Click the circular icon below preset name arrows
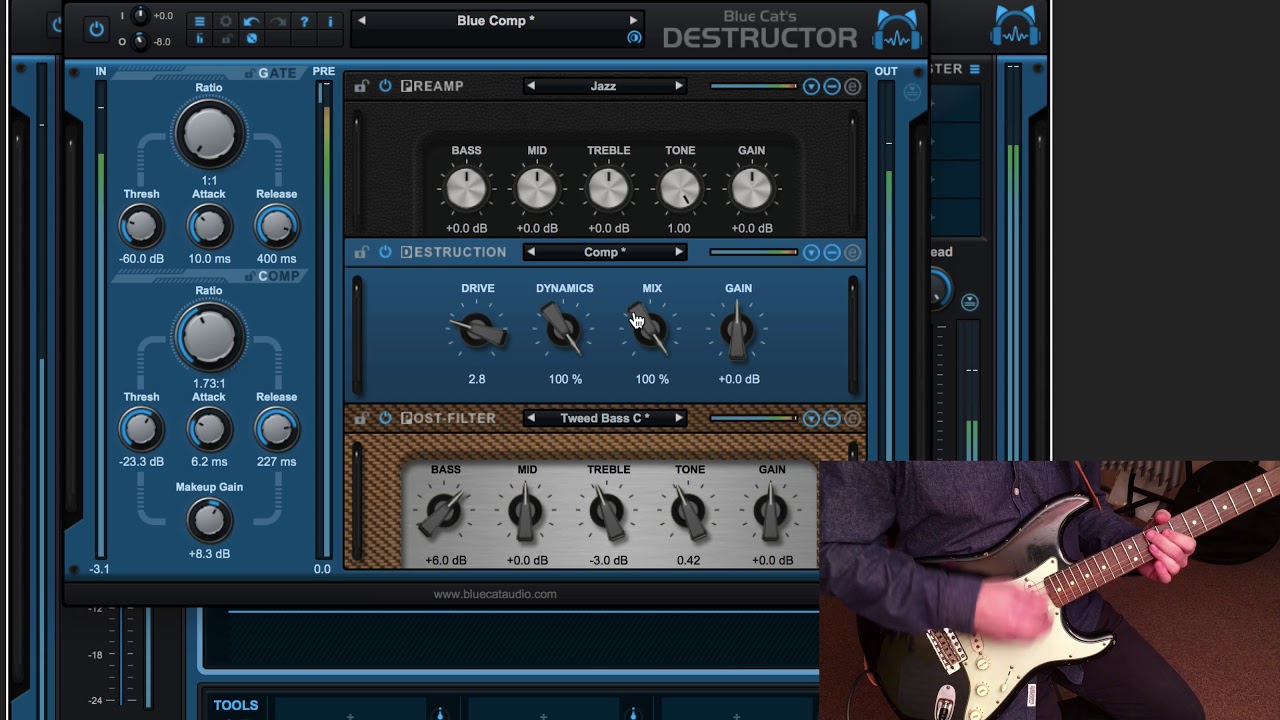The image size is (1280, 720). pos(634,38)
